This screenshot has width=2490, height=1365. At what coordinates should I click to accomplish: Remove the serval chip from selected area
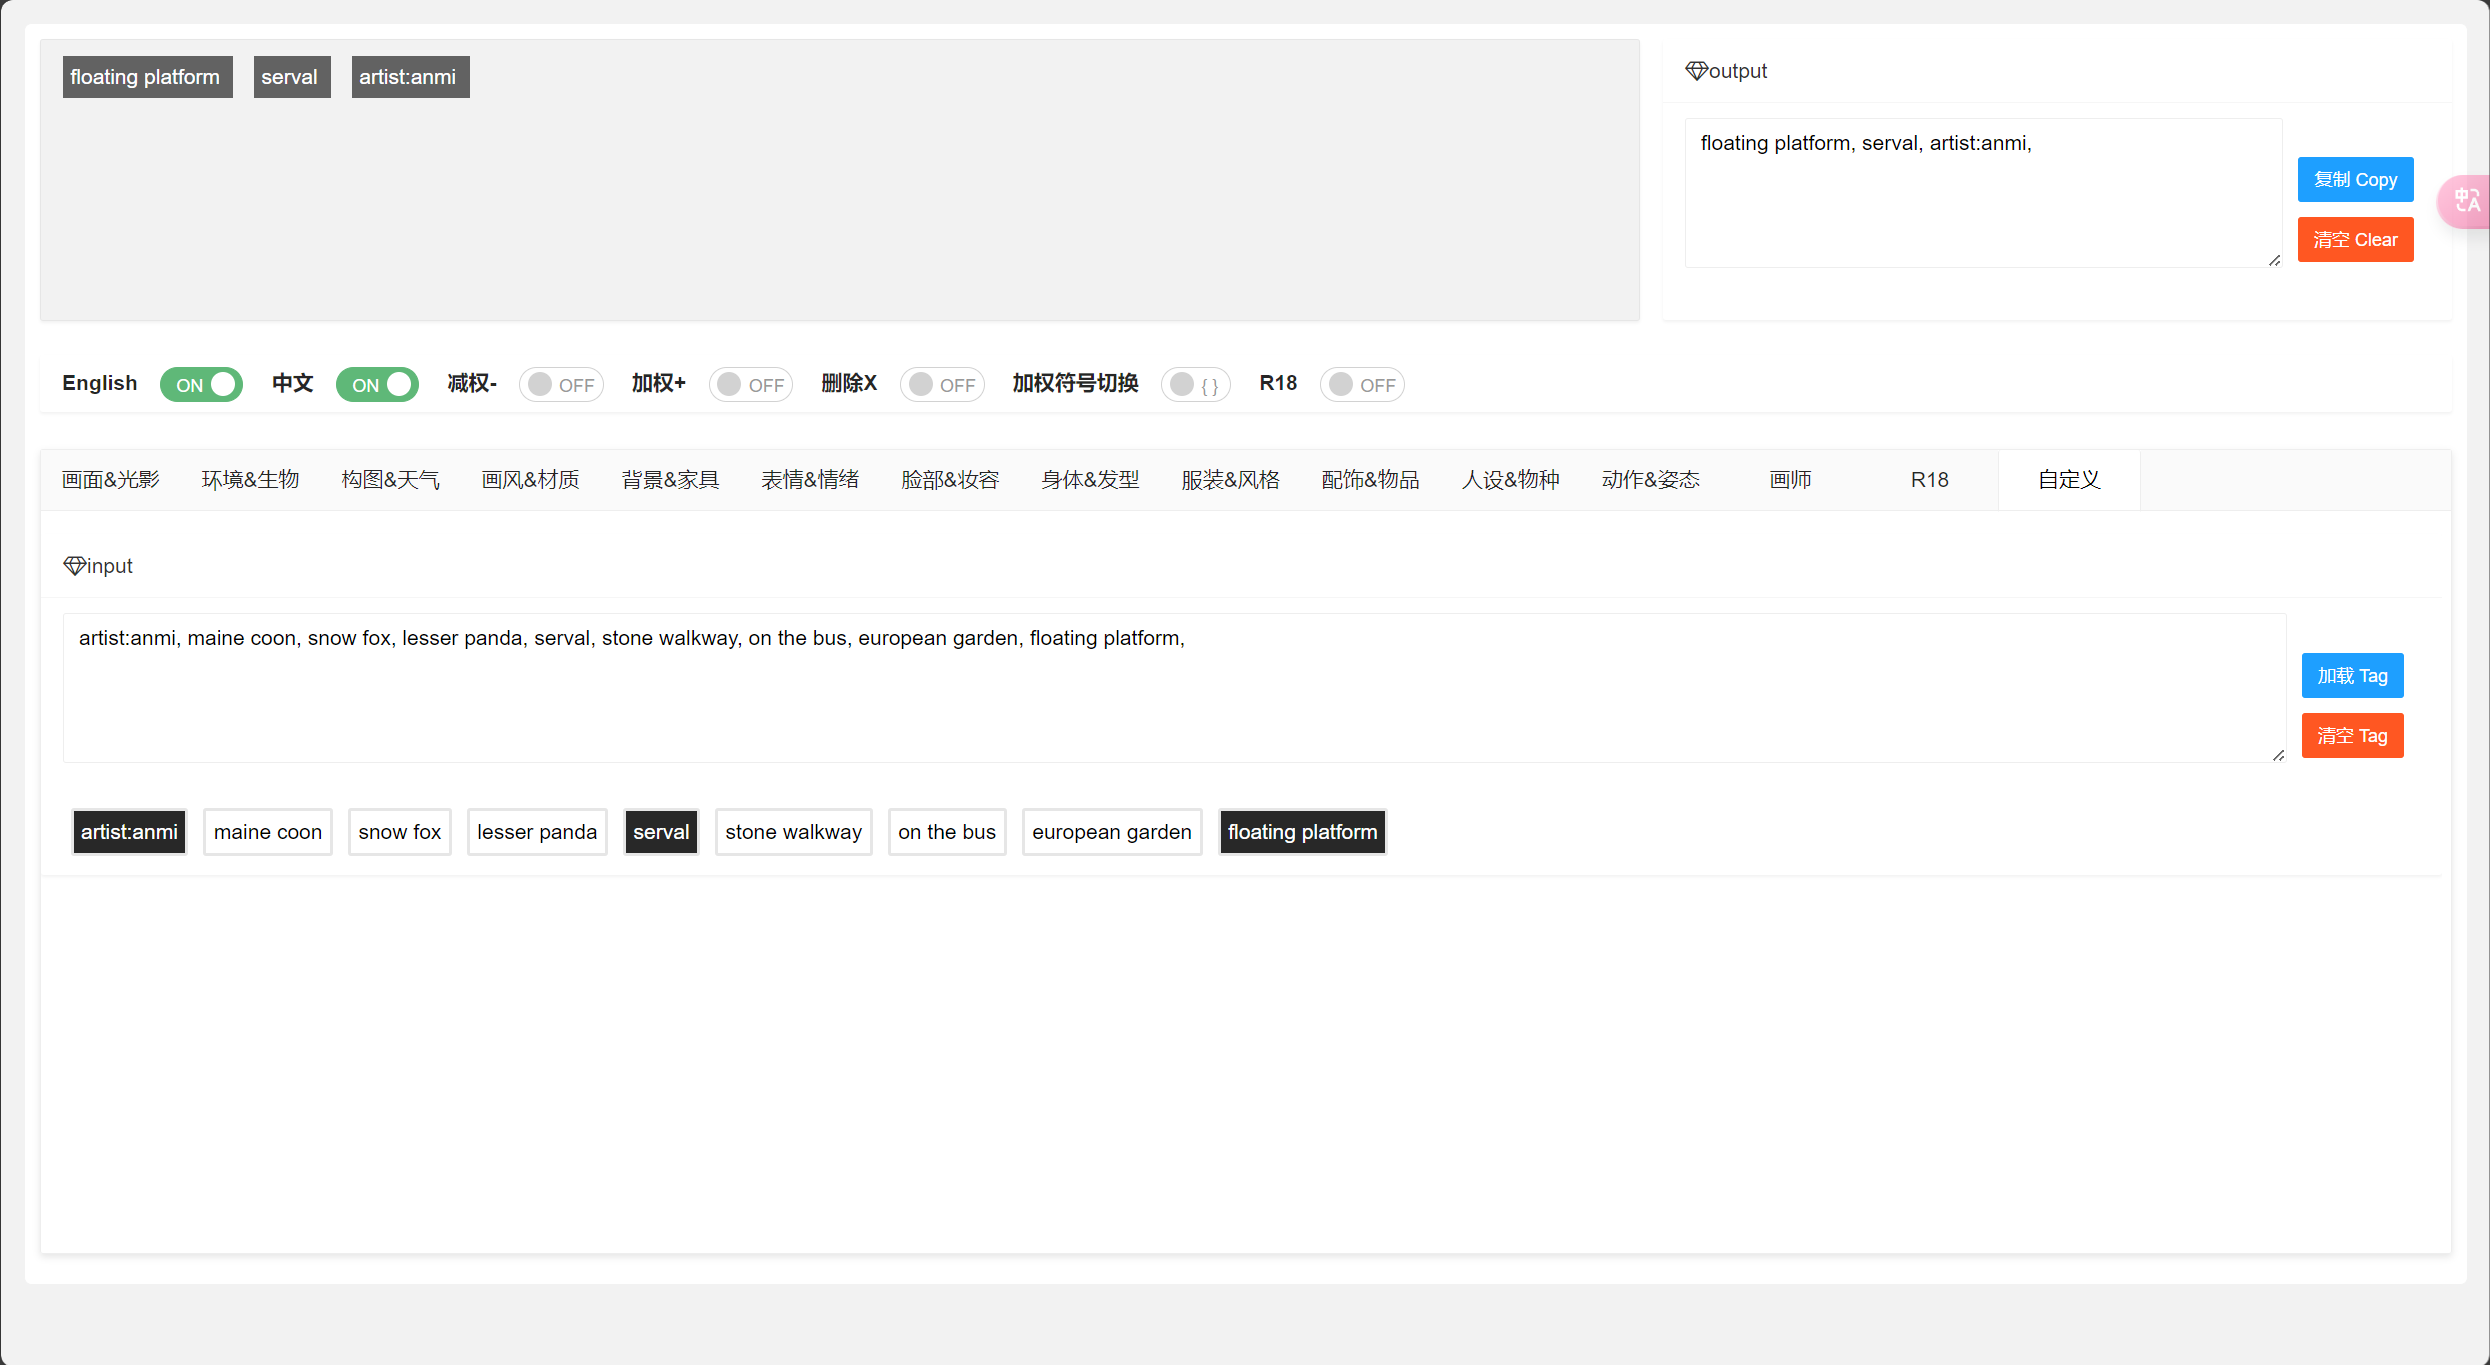coord(290,77)
